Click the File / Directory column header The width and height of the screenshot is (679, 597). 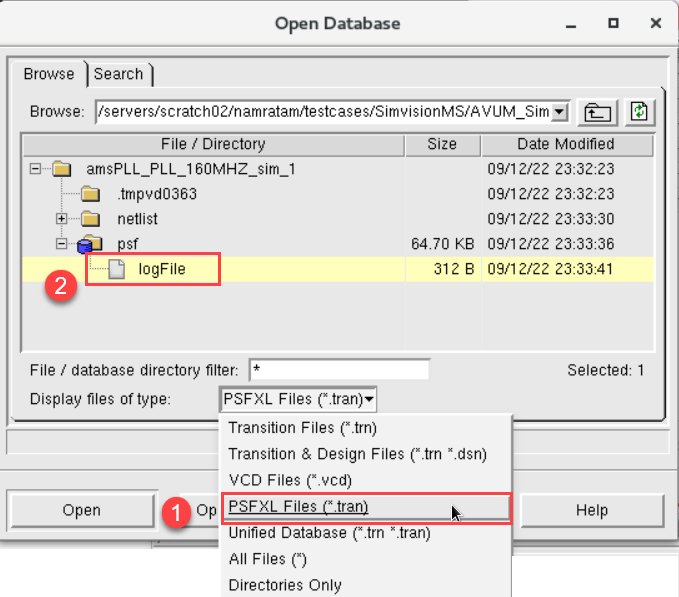point(213,144)
